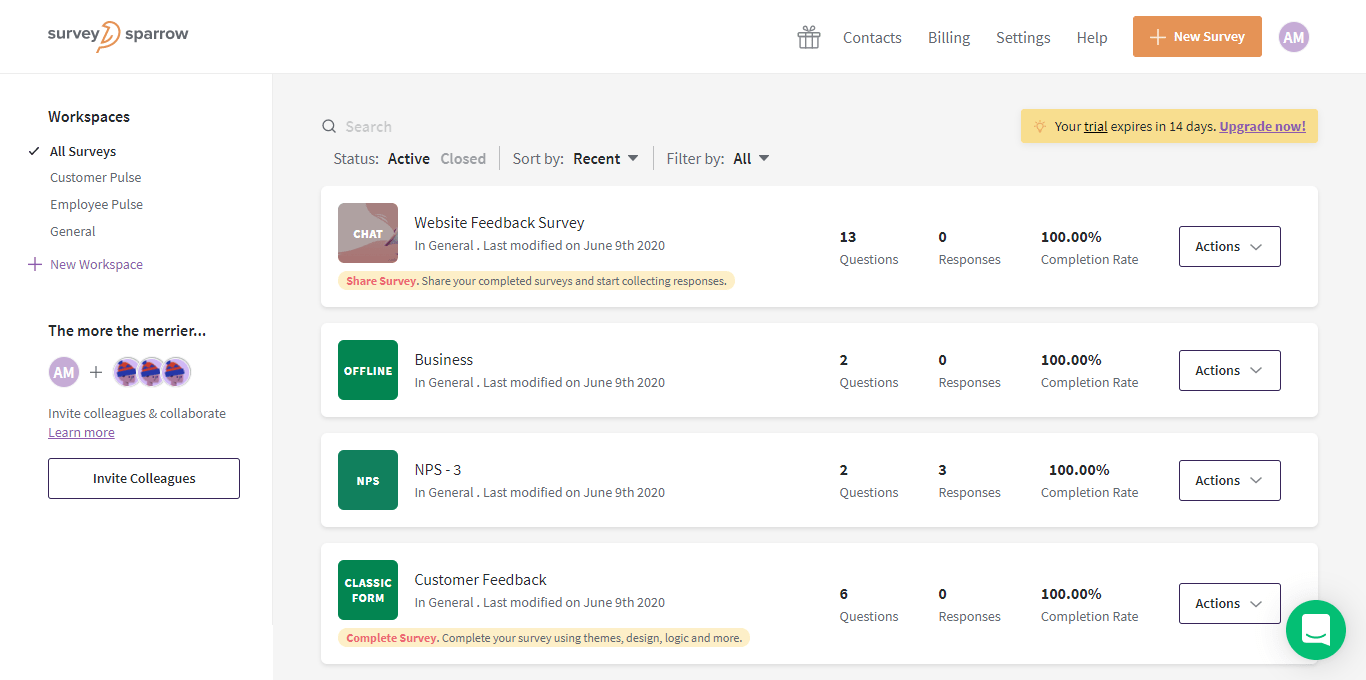The height and width of the screenshot is (680, 1366).
Task: Open the green chat support bubble
Action: click(x=1315, y=629)
